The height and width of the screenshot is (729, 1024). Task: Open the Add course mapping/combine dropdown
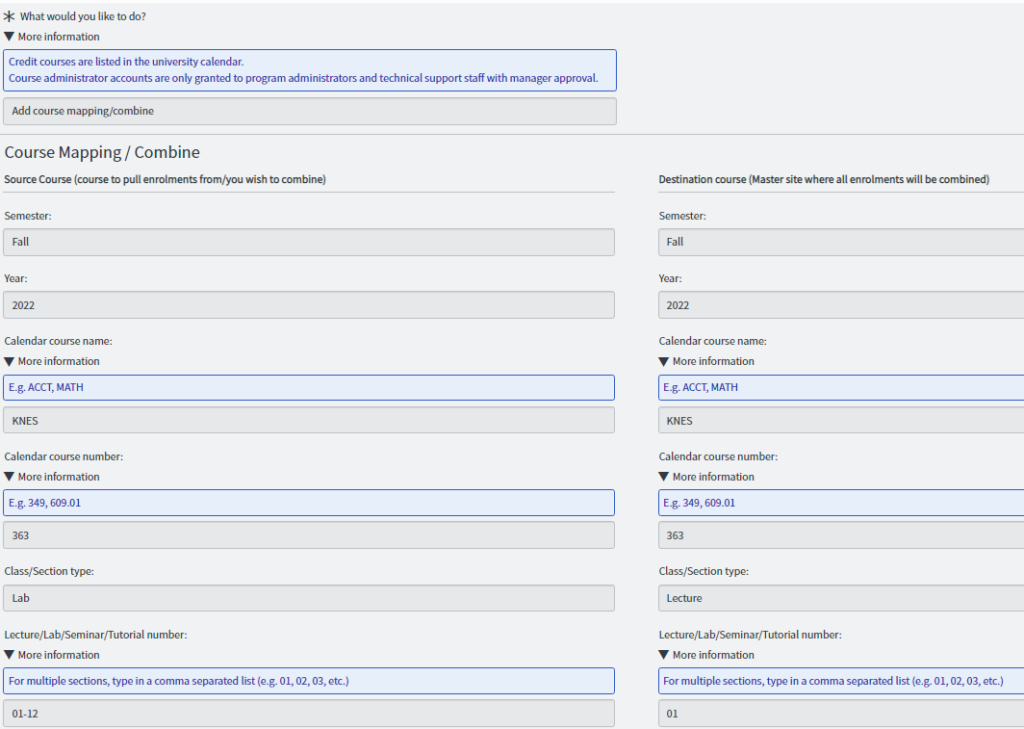pyautogui.click(x=309, y=111)
